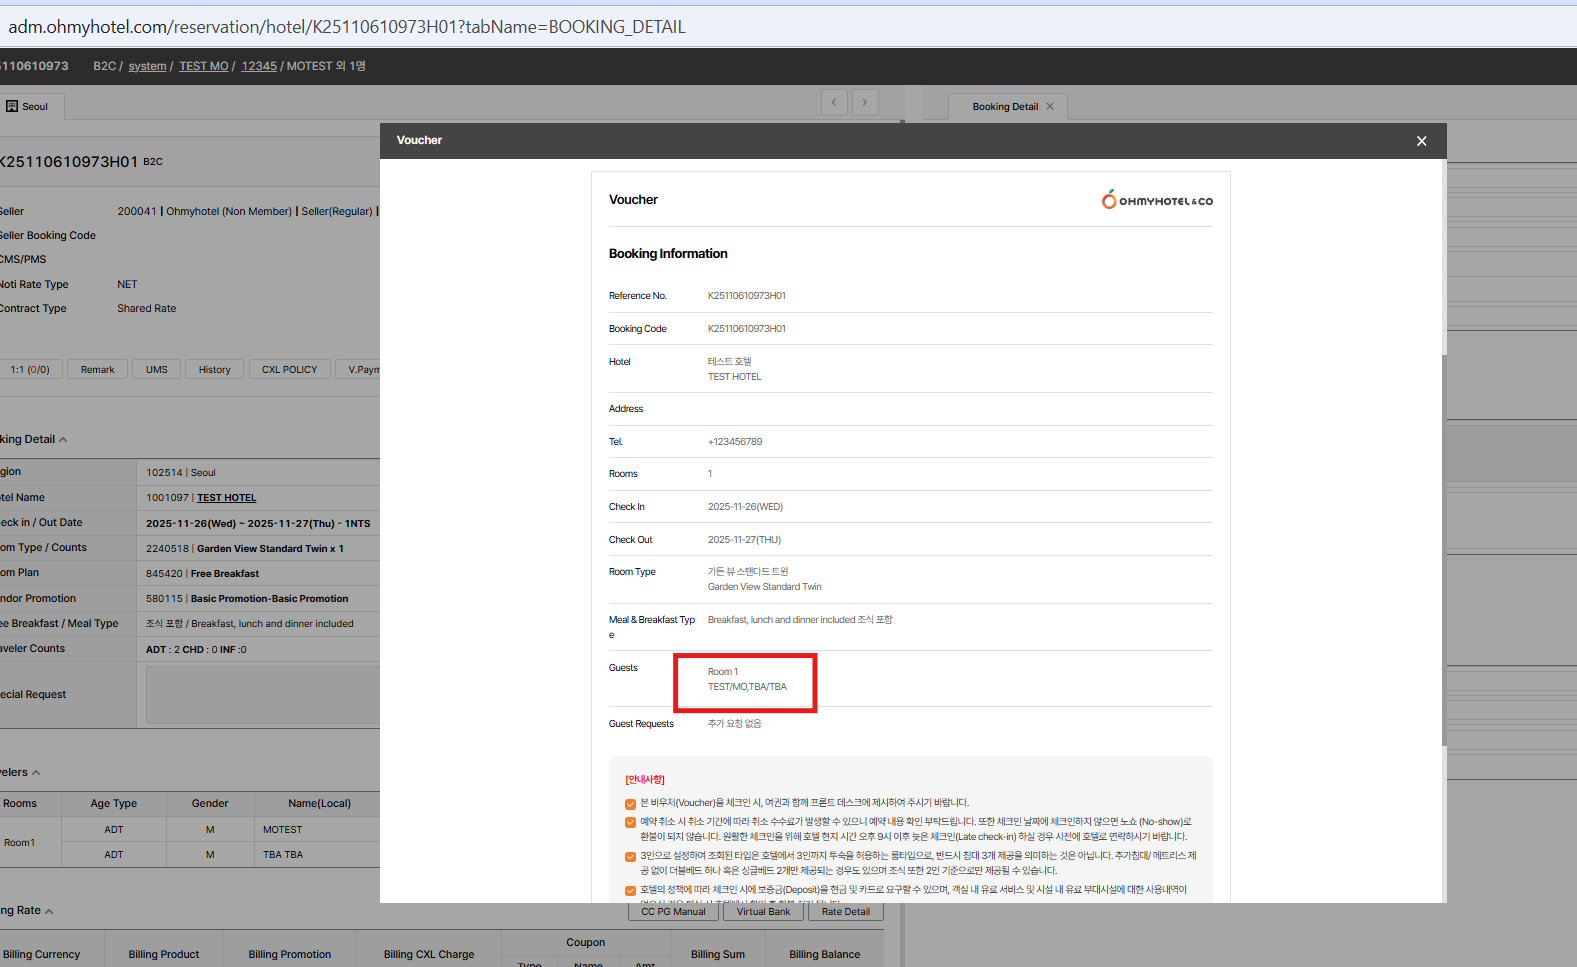Viewport: 1577px width, 967px height.
Task: Click traveler name 'TBA TBA' in the table
Action: click(x=283, y=855)
